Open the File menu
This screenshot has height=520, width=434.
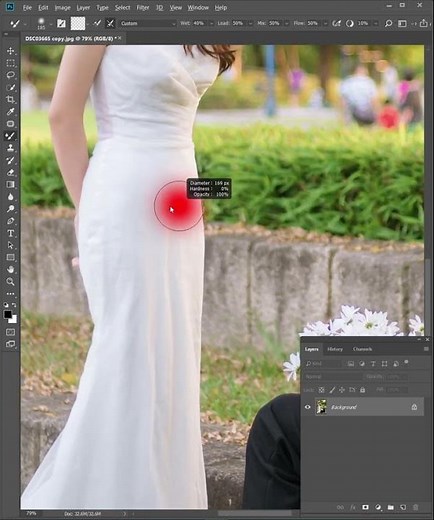coord(27,7)
